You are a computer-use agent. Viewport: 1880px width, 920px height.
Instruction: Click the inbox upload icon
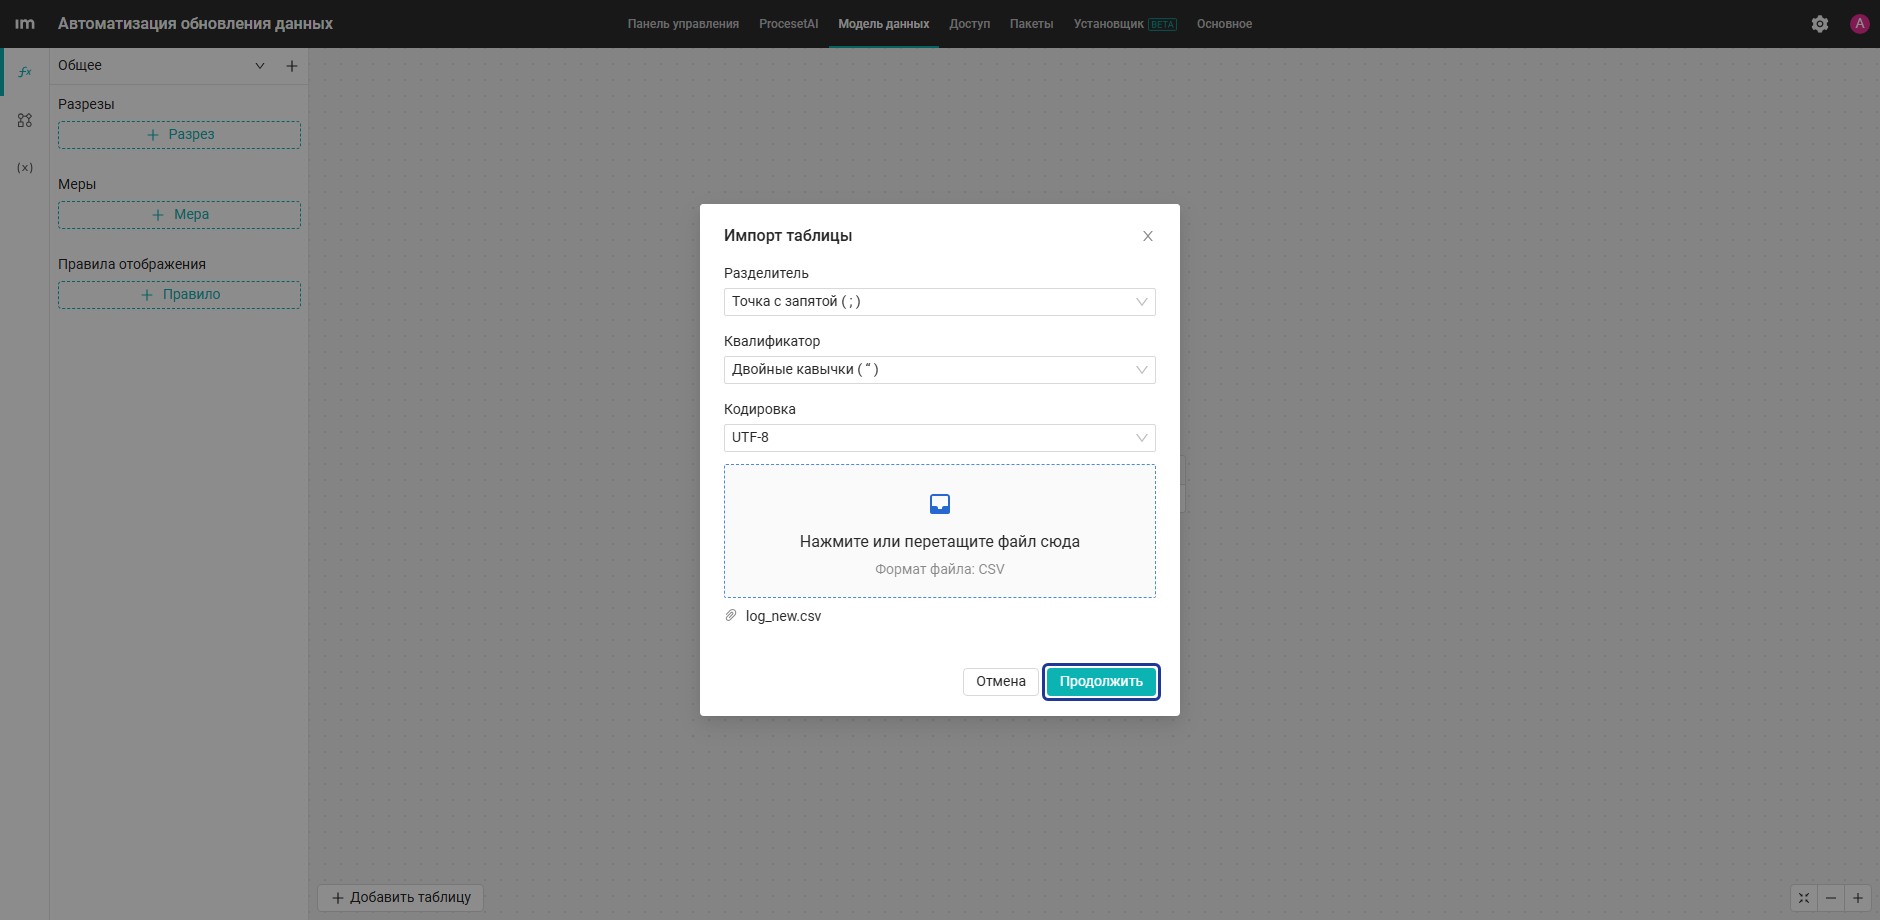pos(940,504)
